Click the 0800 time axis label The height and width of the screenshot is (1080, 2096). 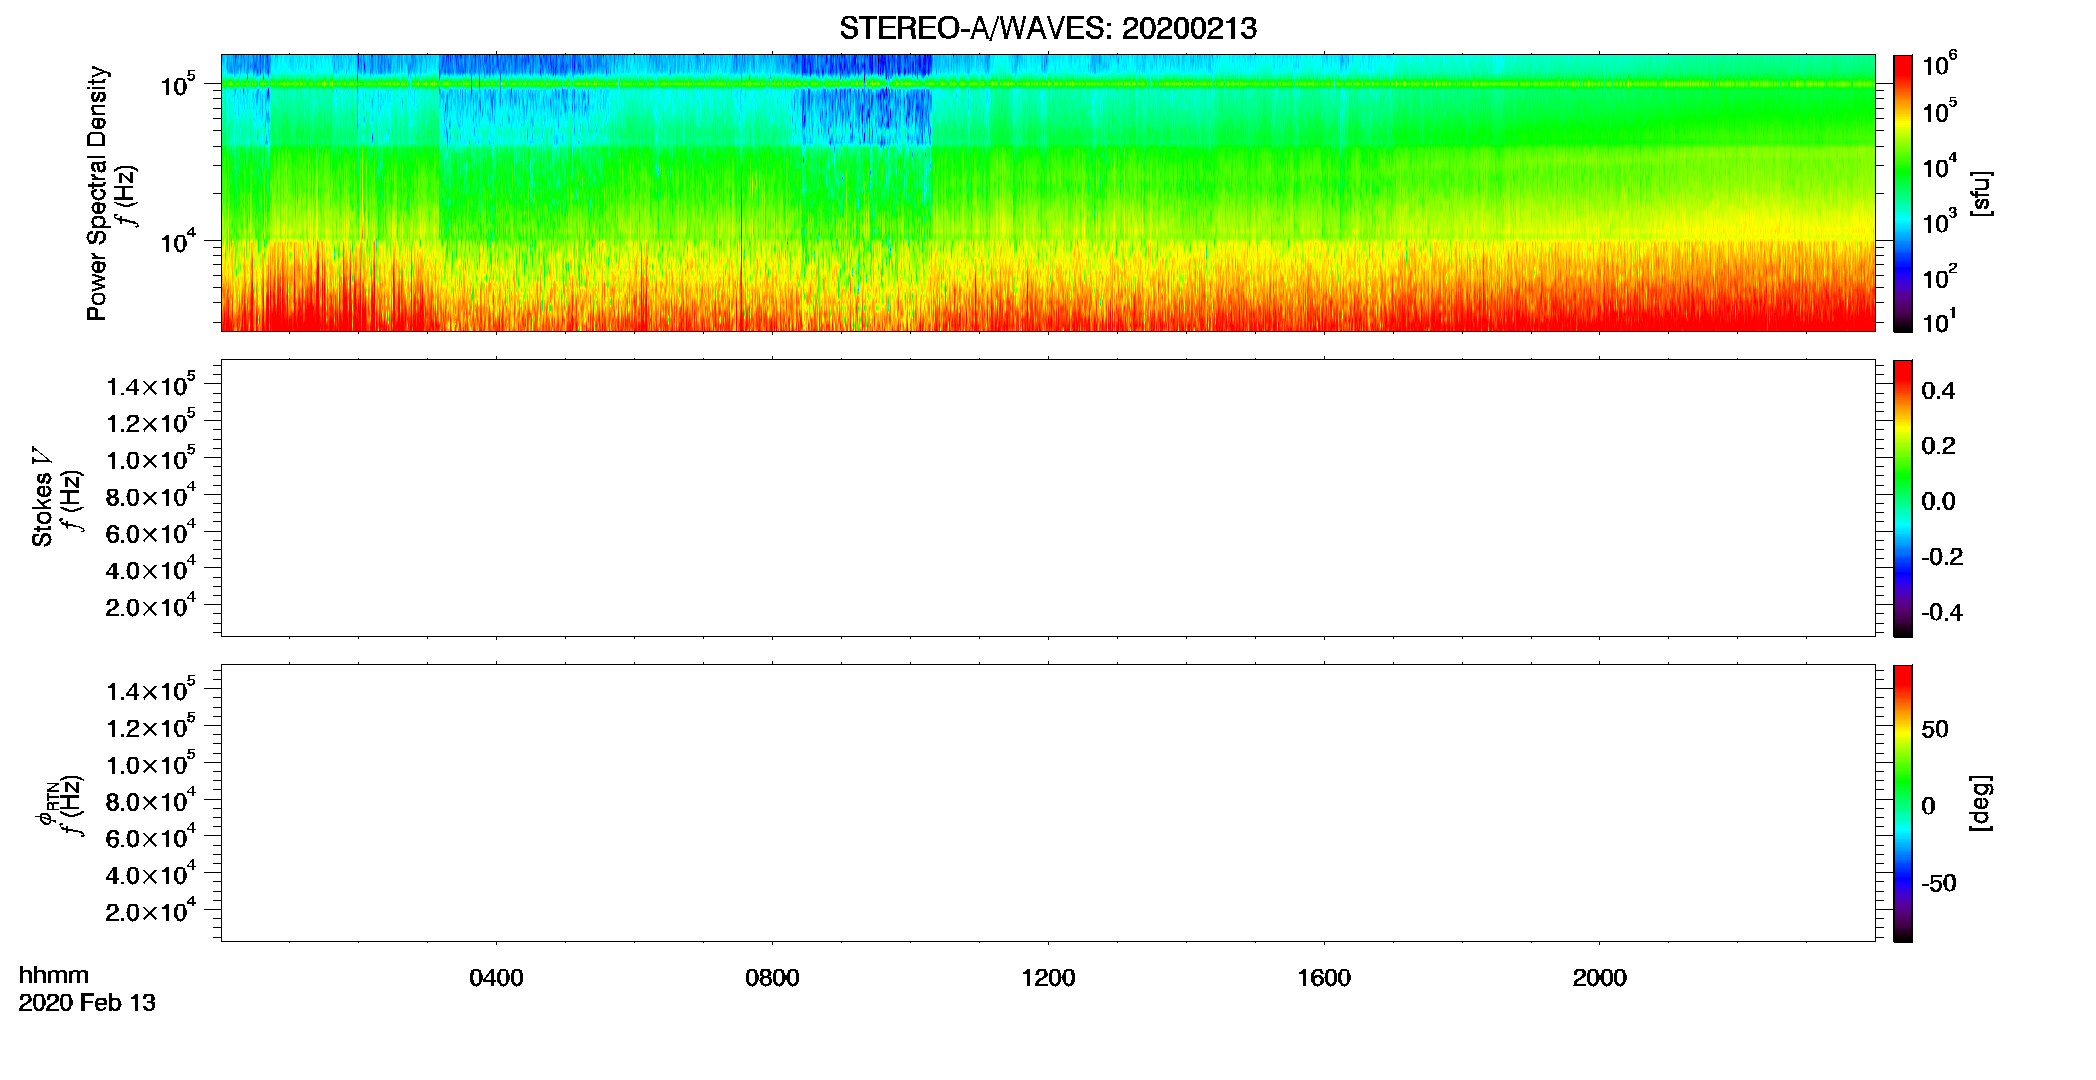click(772, 978)
